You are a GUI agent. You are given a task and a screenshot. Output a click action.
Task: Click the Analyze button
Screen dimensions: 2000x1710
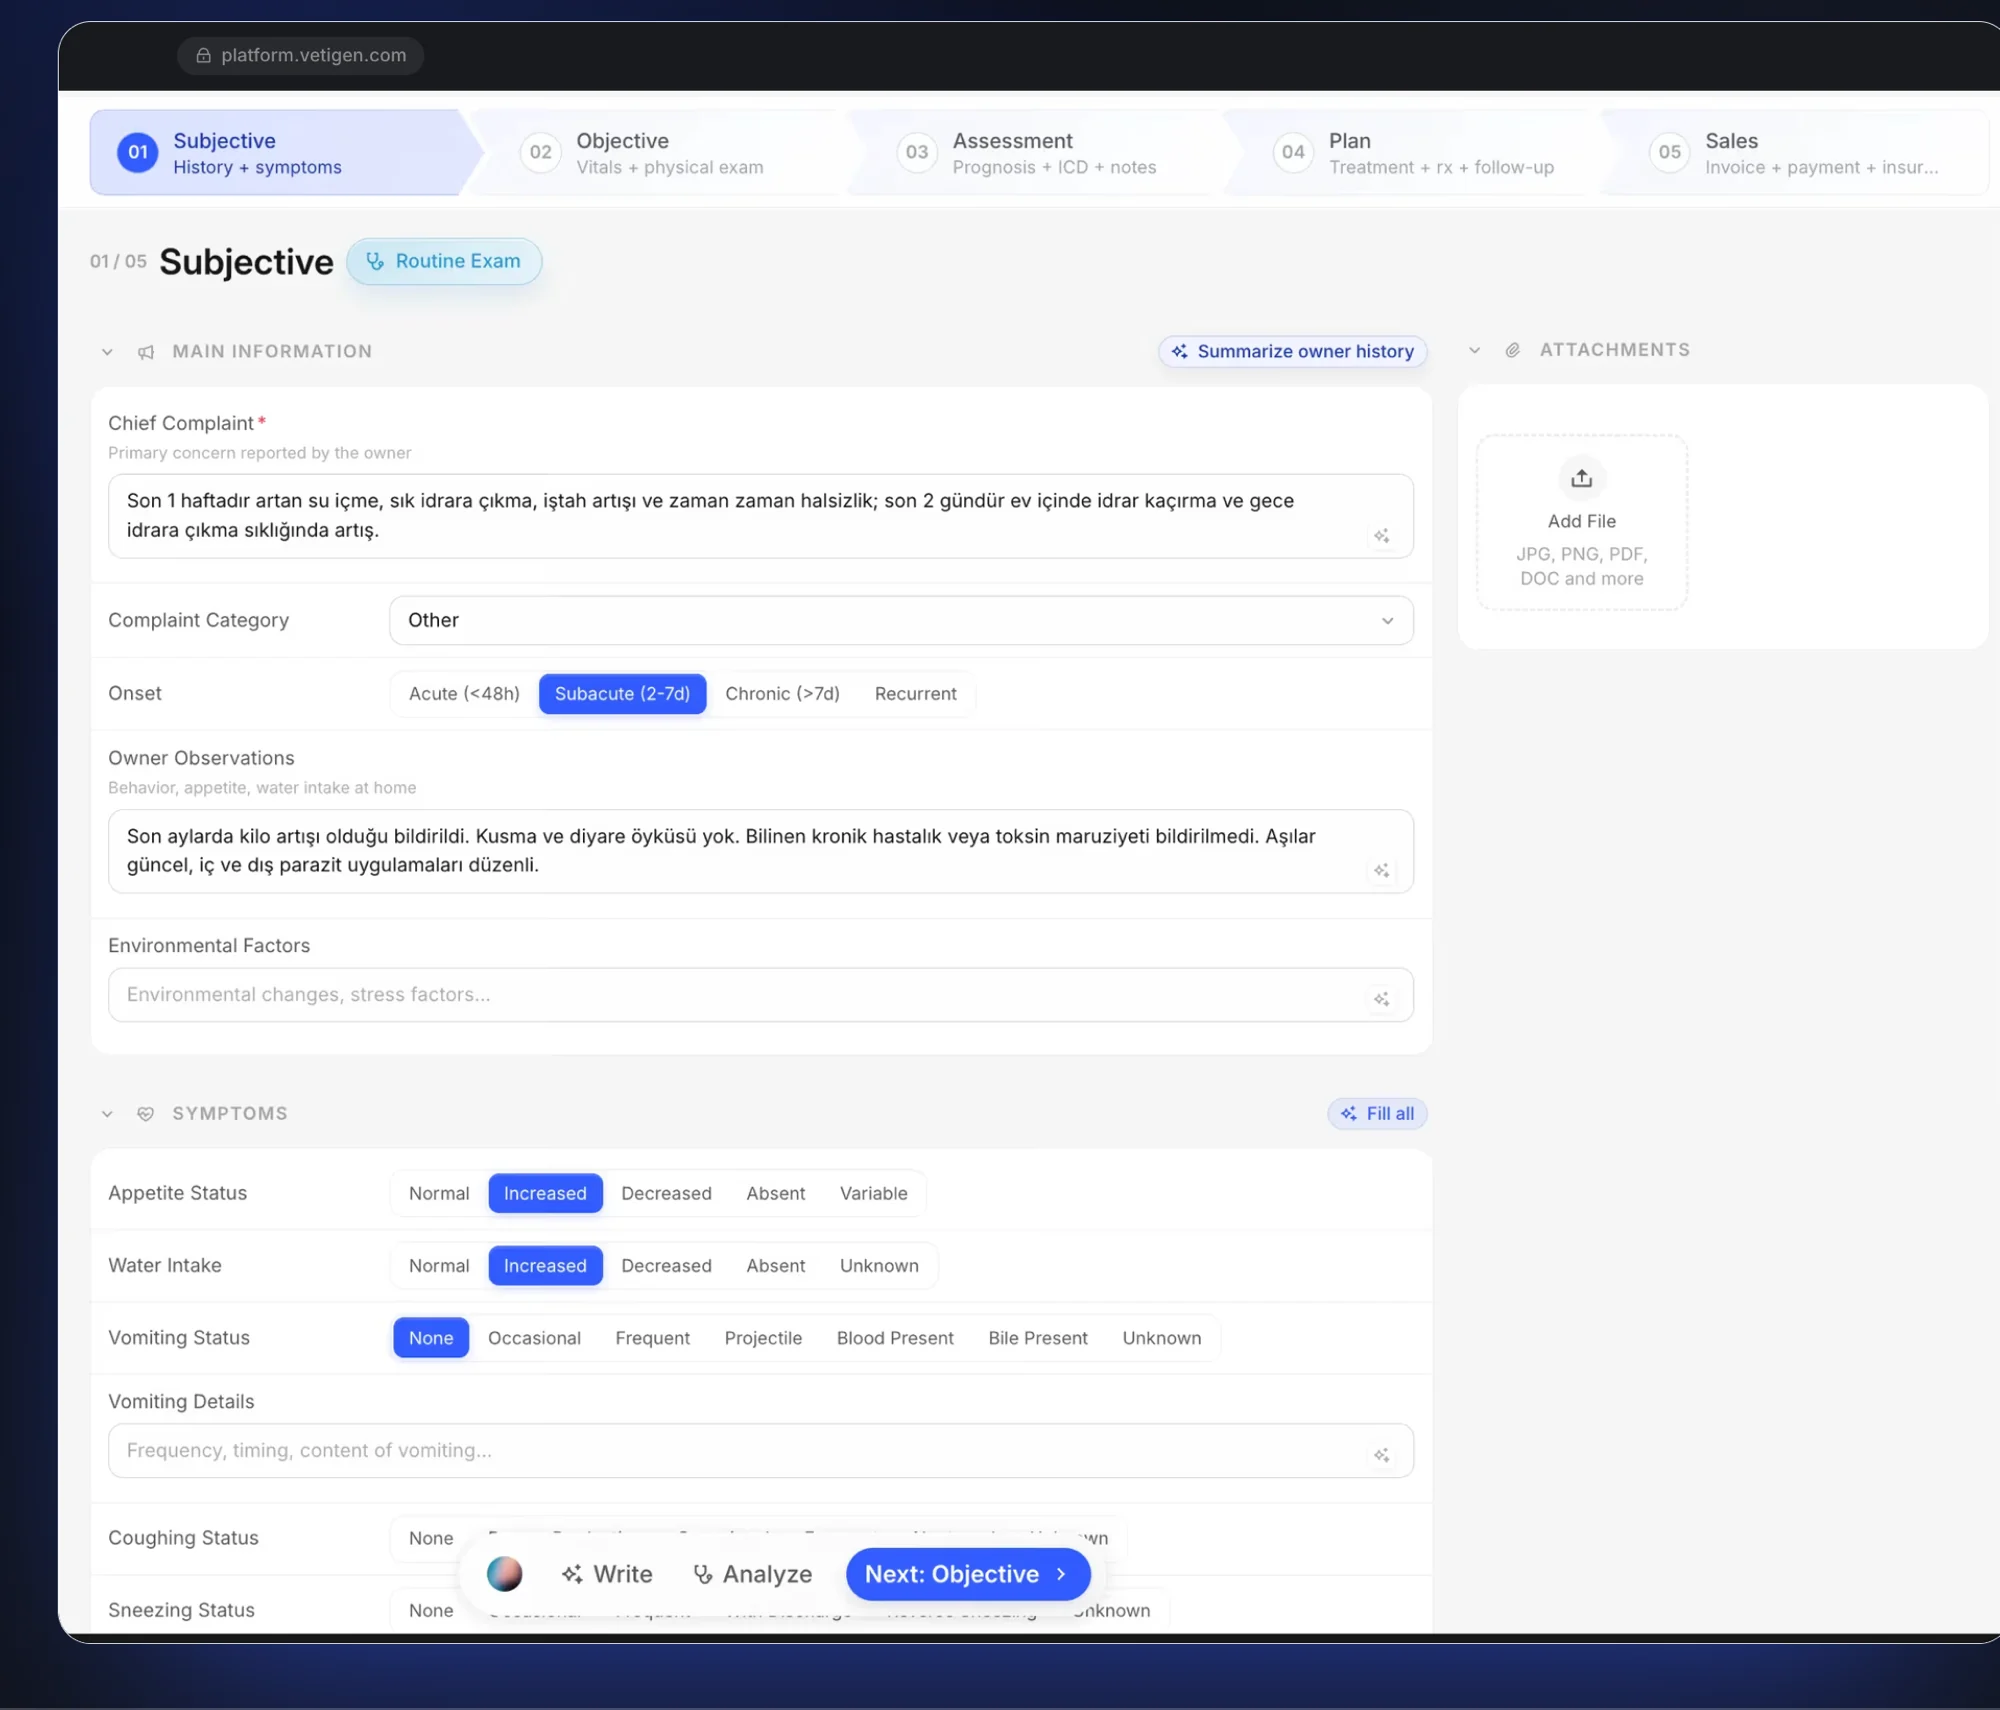[753, 1574]
